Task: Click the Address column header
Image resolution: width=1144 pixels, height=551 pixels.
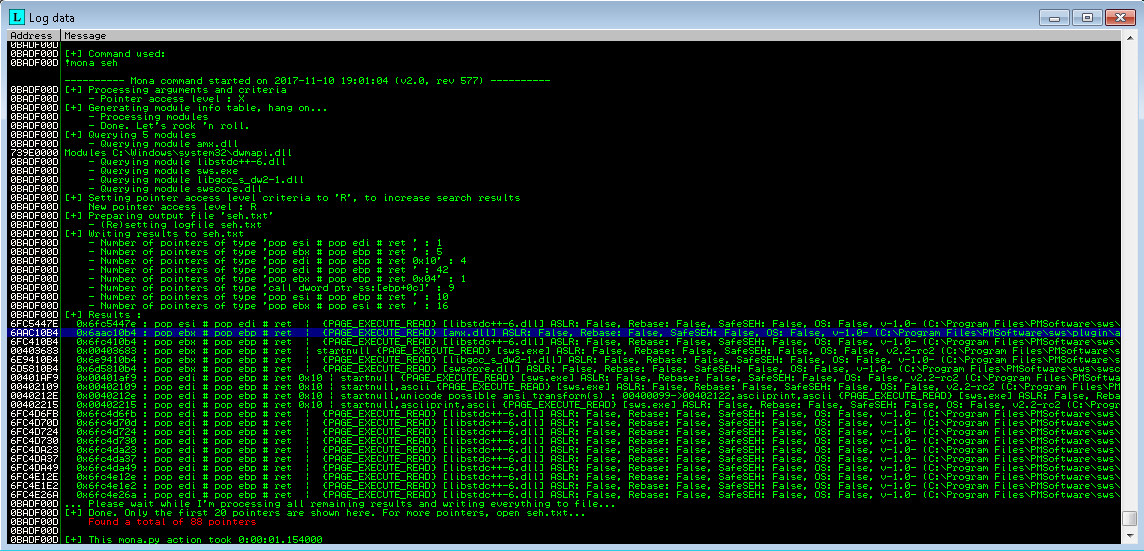Action: pos(34,35)
